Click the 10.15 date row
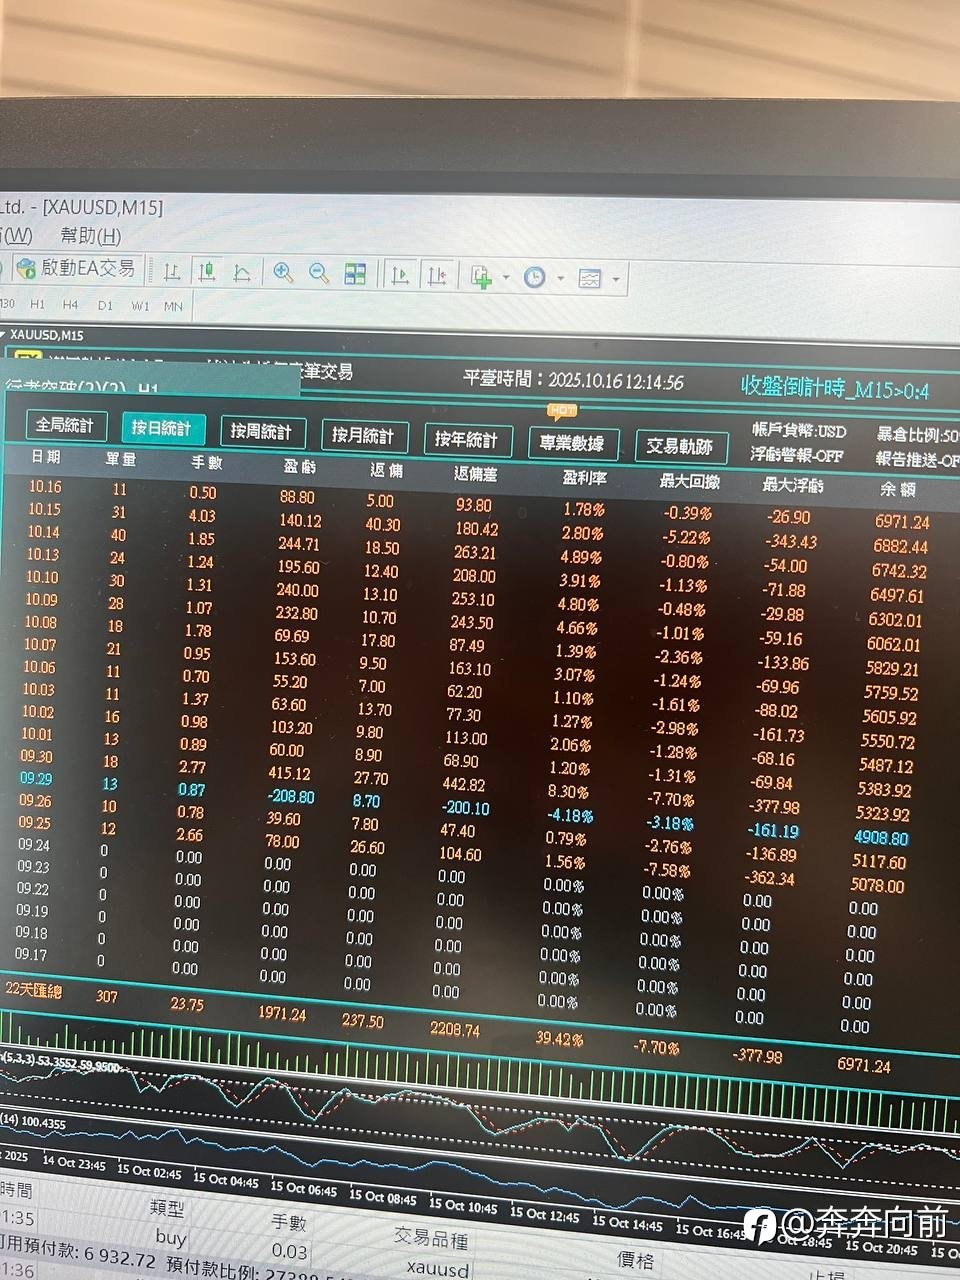The height and width of the screenshot is (1280, 960). [44, 510]
